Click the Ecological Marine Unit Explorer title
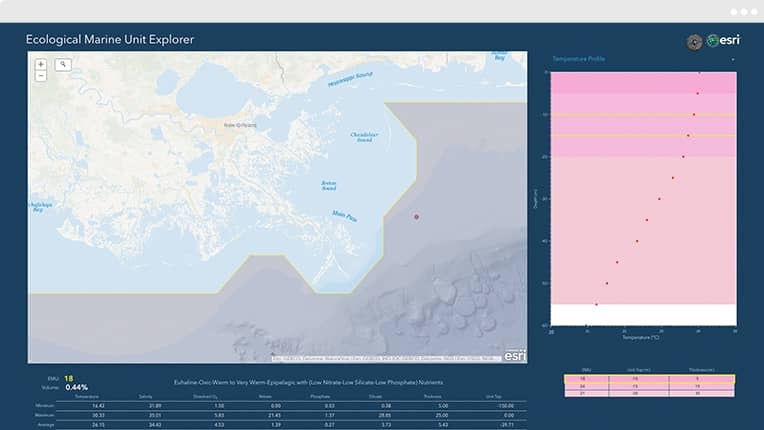 (110, 40)
